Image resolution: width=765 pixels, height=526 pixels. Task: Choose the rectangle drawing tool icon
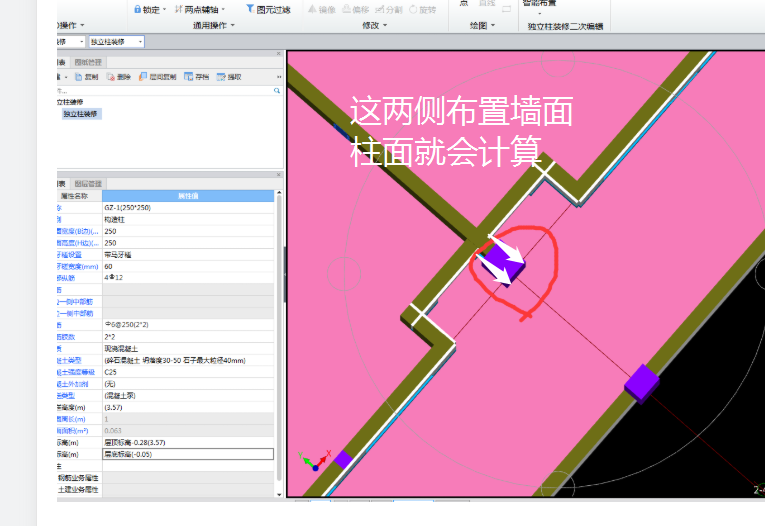pyautogui.click(x=506, y=9)
